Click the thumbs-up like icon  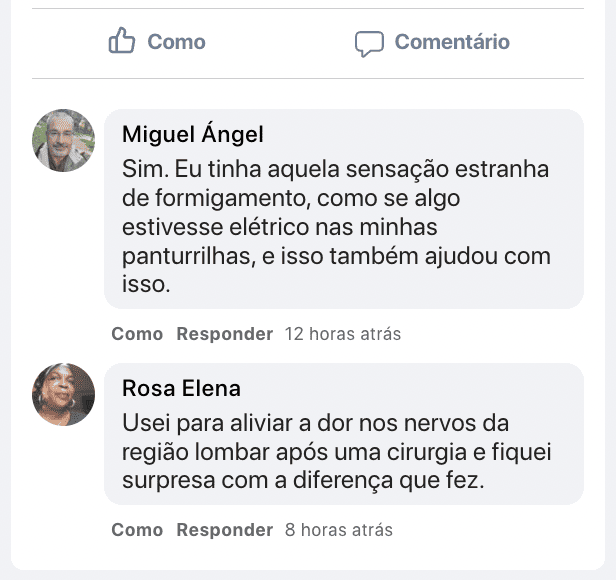pyautogui.click(x=122, y=42)
